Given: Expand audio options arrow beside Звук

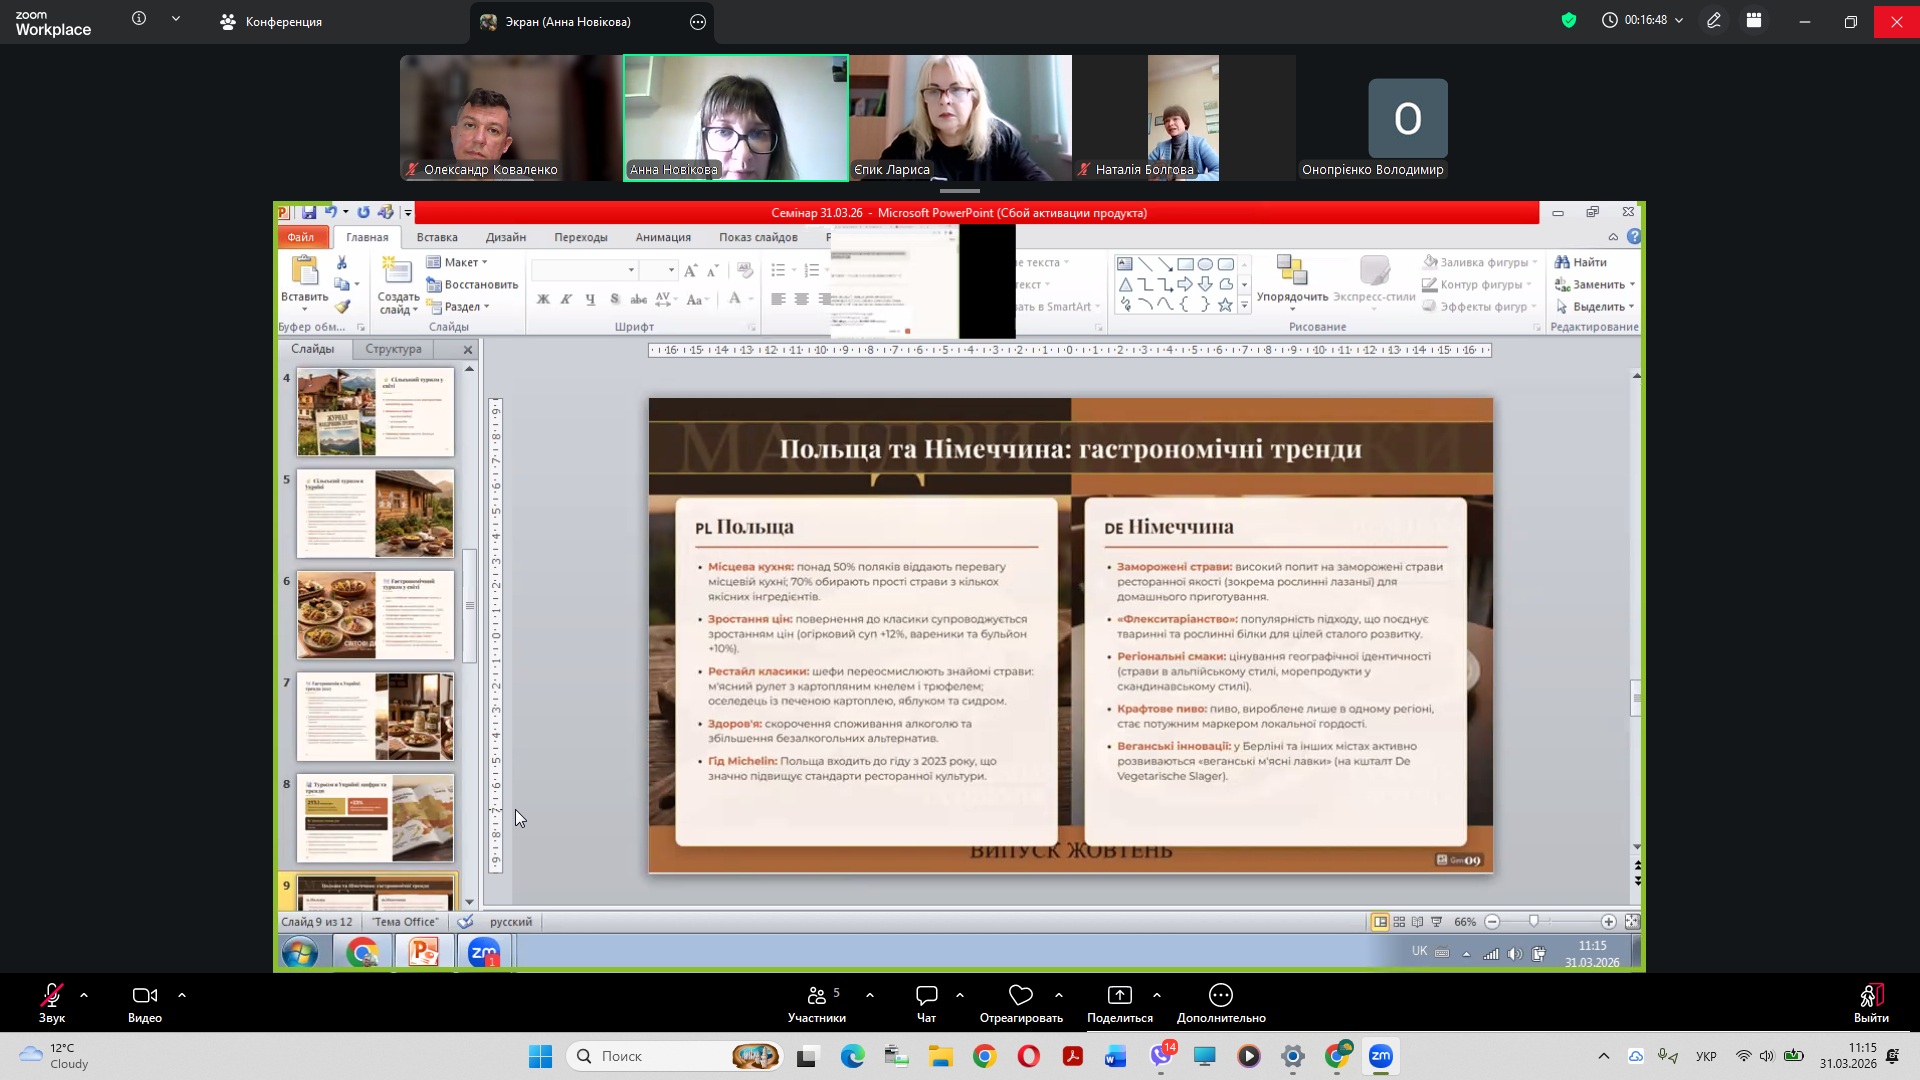Looking at the screenshot, I should click(84, 995).
